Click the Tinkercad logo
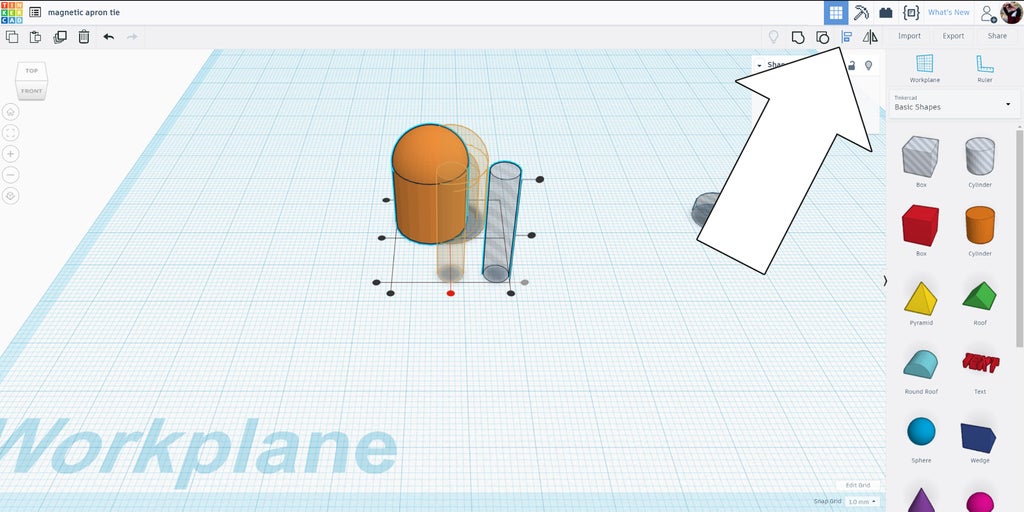This screenshot has width=1024, height=512. click(x=12, y=12)
